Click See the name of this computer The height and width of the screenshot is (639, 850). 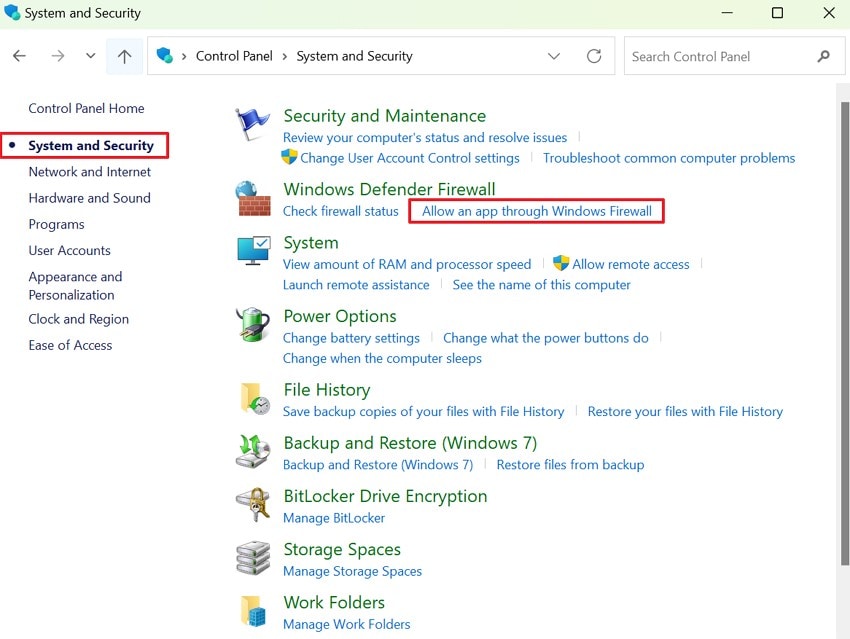pyautogui.click(x=542, y=285)
